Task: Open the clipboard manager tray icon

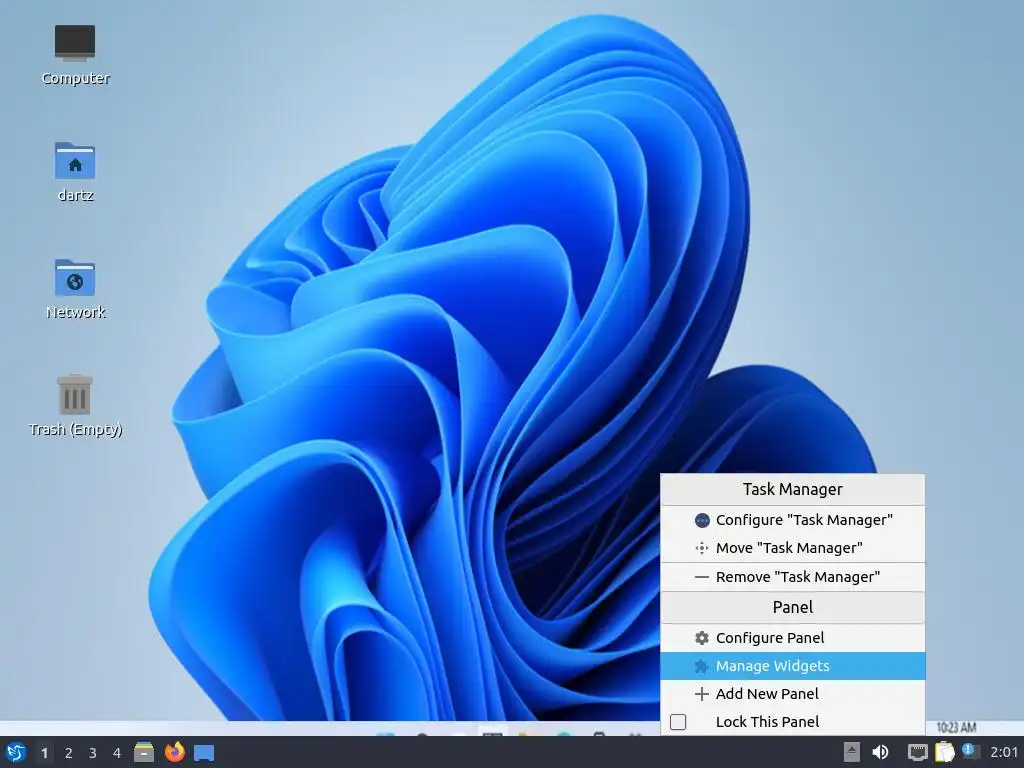Action: [x=945, y=752]
